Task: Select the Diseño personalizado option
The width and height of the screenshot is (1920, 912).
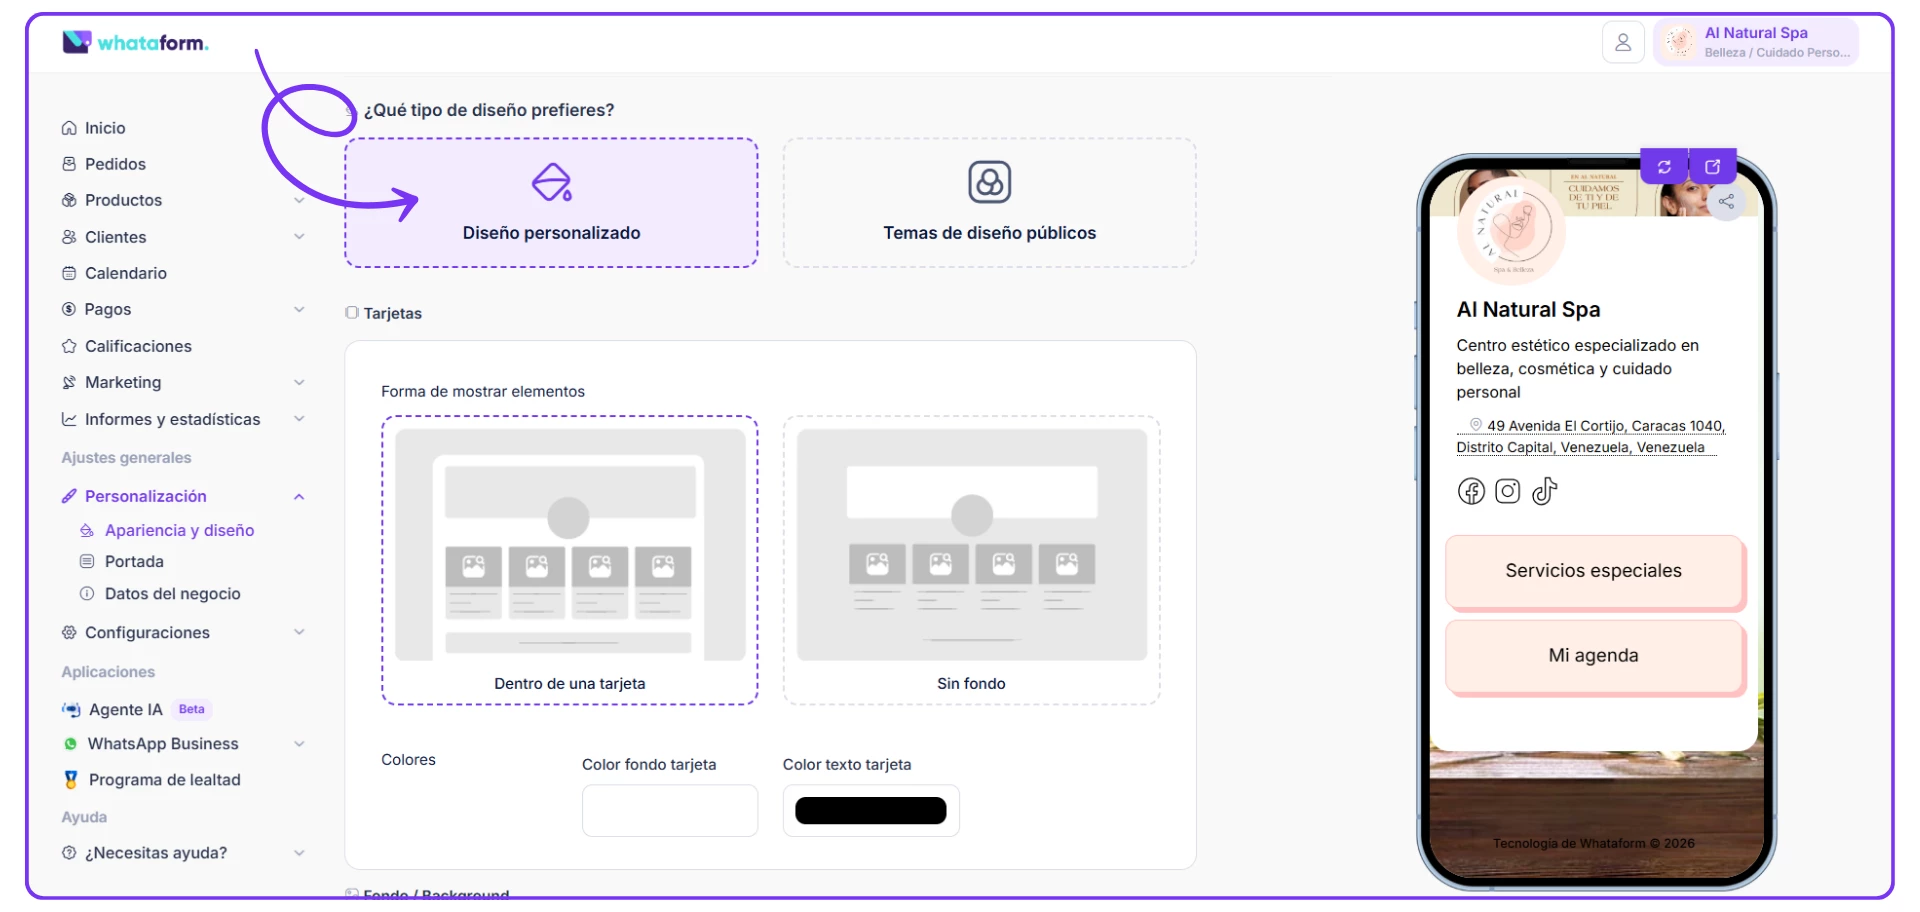Action: click(551, 203)
